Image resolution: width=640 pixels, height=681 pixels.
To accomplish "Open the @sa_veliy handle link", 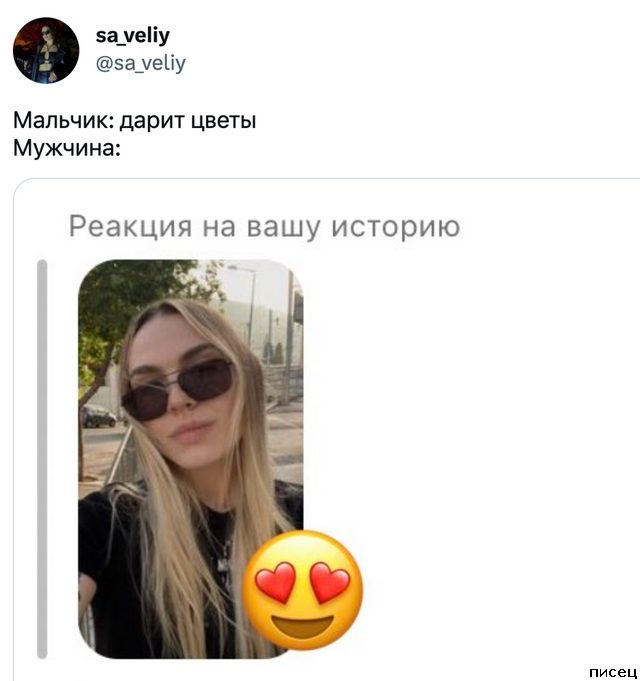I will pos(140,64).
